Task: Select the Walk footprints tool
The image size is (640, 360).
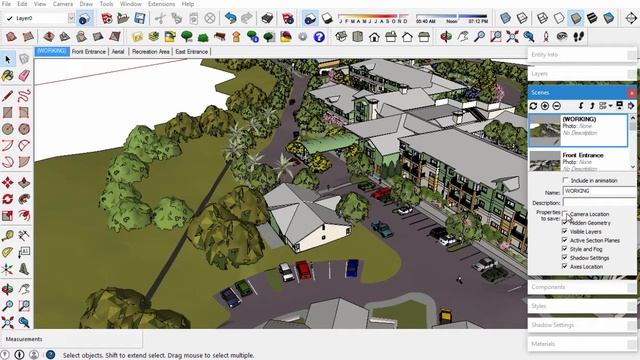Action: (578, 37)
